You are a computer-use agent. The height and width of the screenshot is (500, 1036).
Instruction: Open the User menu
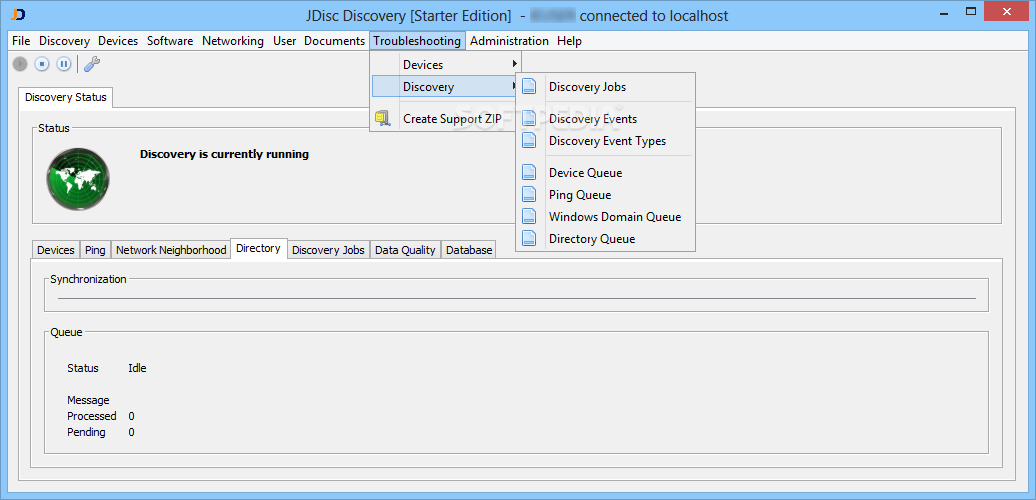[284, 41]
